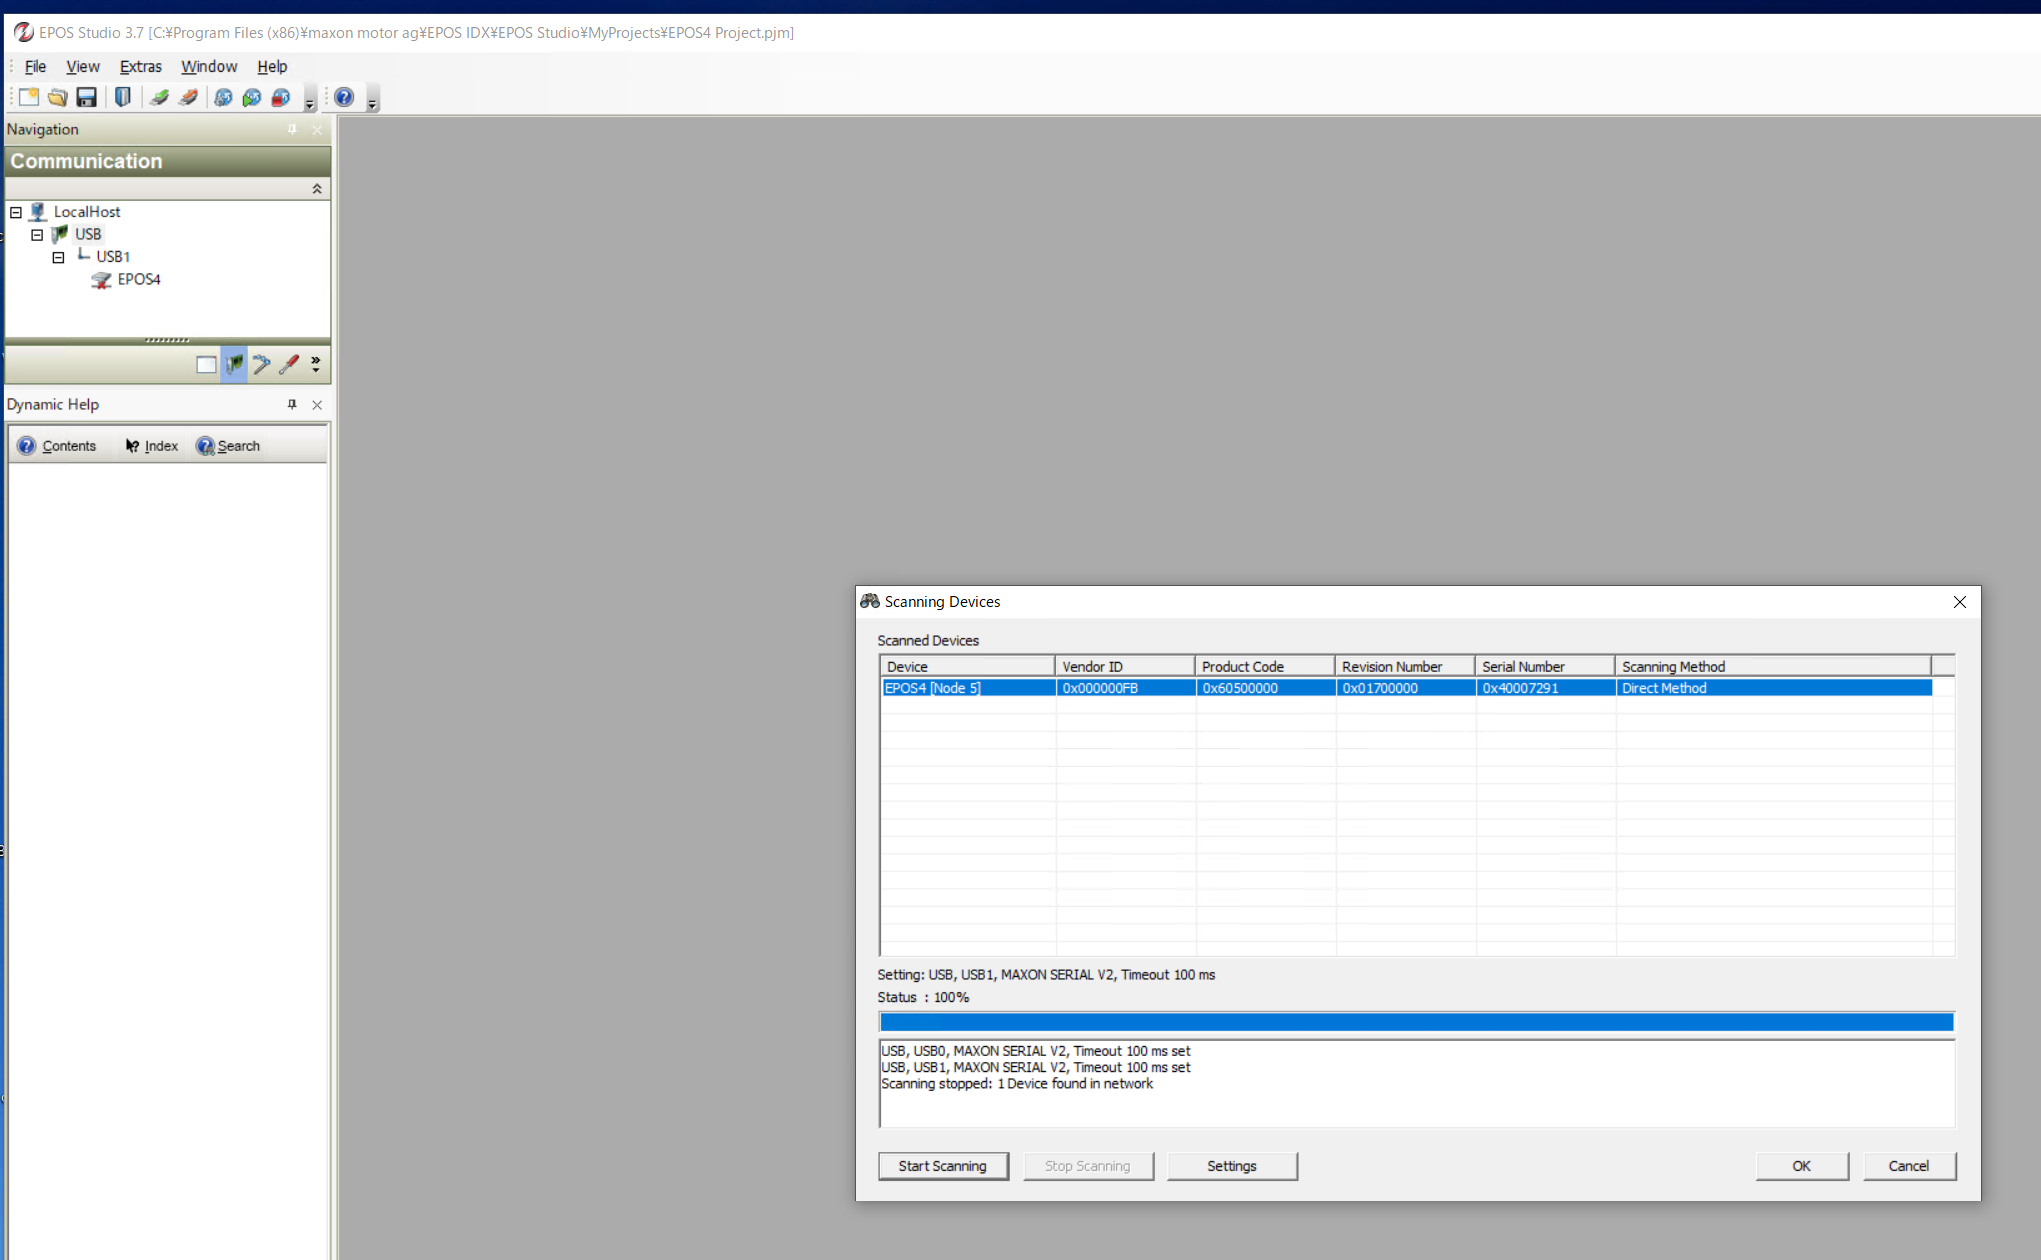Image resolution: width=2041 pixels, height=1260 pixels.
Task: Click the New Project toolbar icon
Action: [x=28, y=97]
